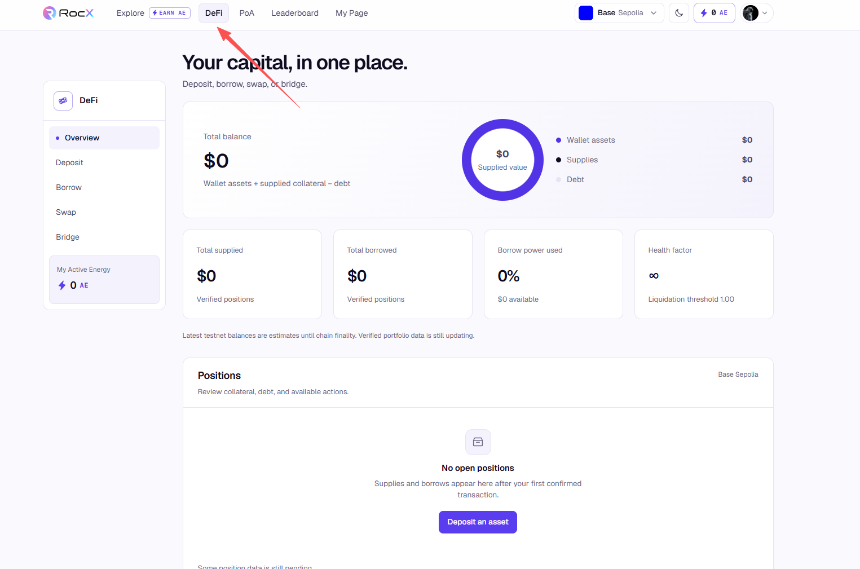
Task: Open the profile avatar menu
Action: 756,13
